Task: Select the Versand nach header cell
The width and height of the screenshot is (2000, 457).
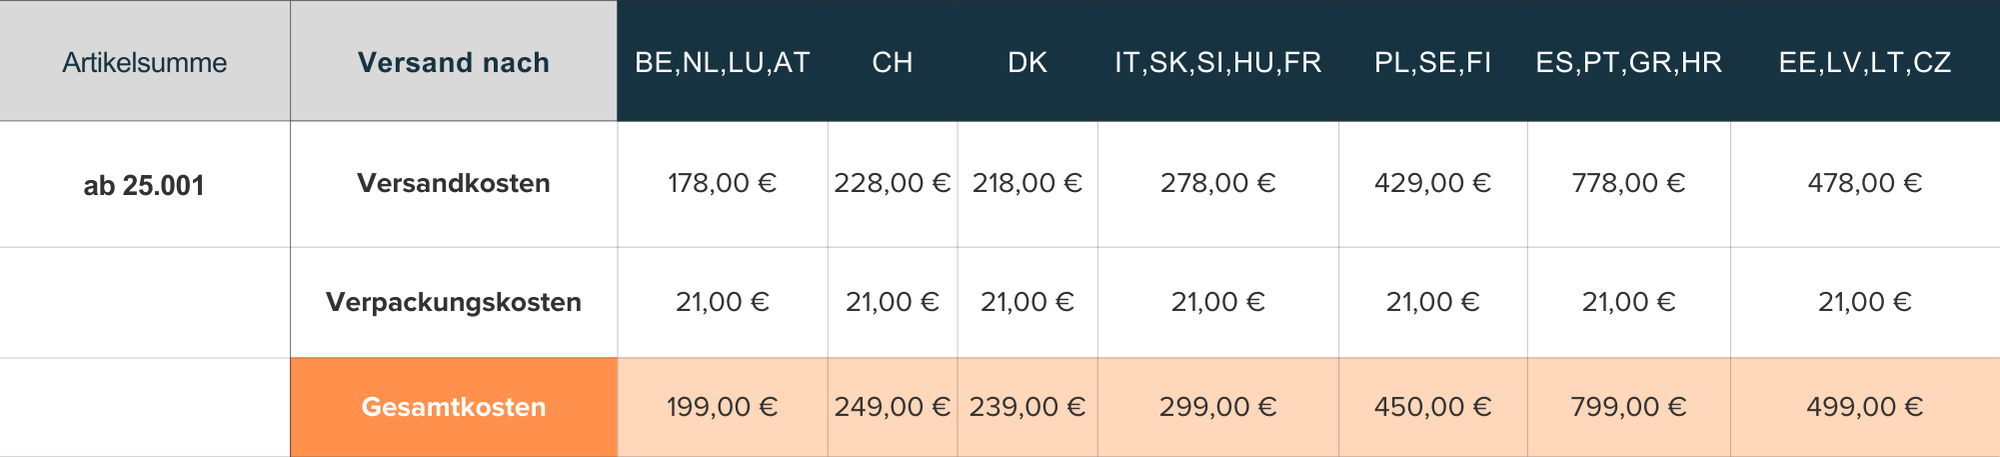Action: tap(453, 62)
